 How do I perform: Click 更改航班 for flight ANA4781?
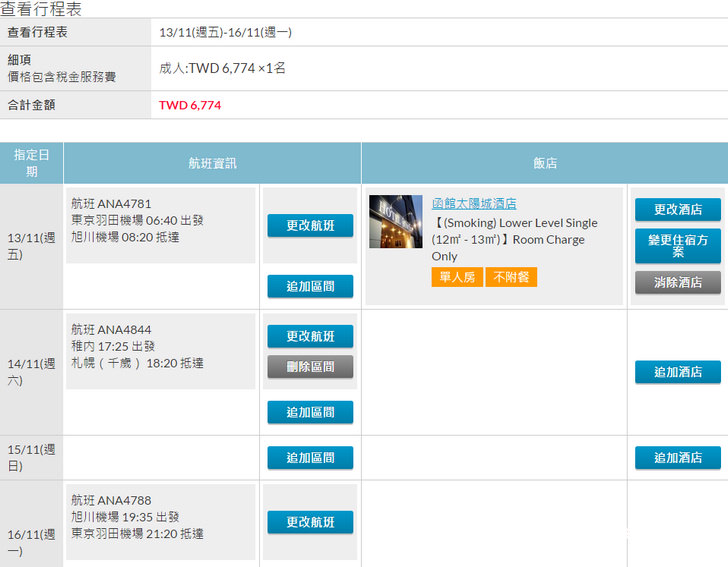tap(310, 226)
